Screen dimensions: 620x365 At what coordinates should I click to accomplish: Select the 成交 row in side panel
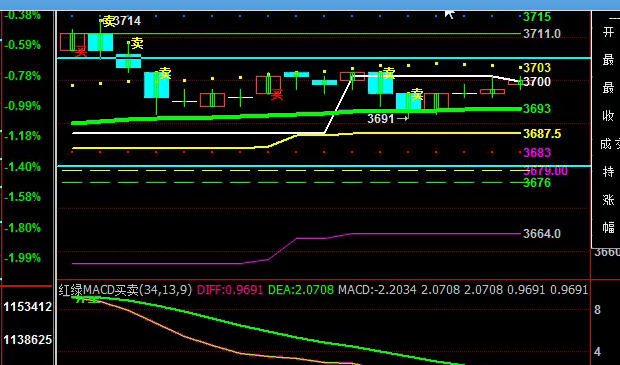(610, 144)
